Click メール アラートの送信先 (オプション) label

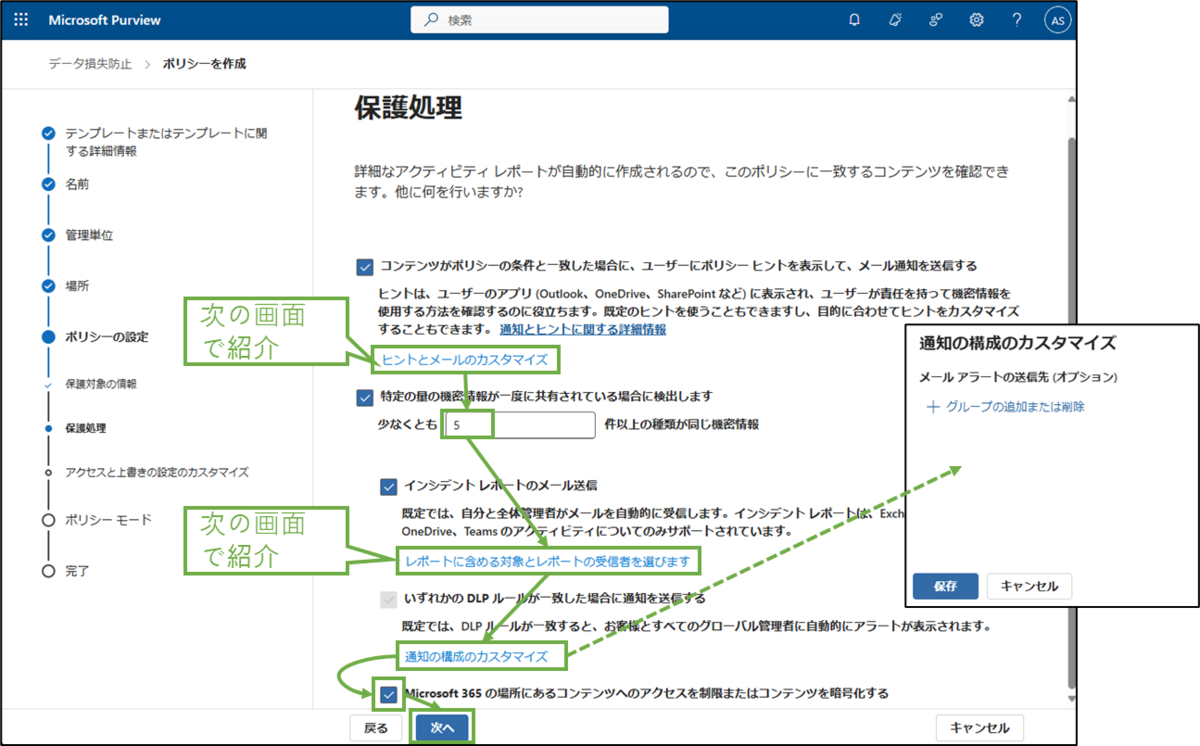tap(1018, 378)
